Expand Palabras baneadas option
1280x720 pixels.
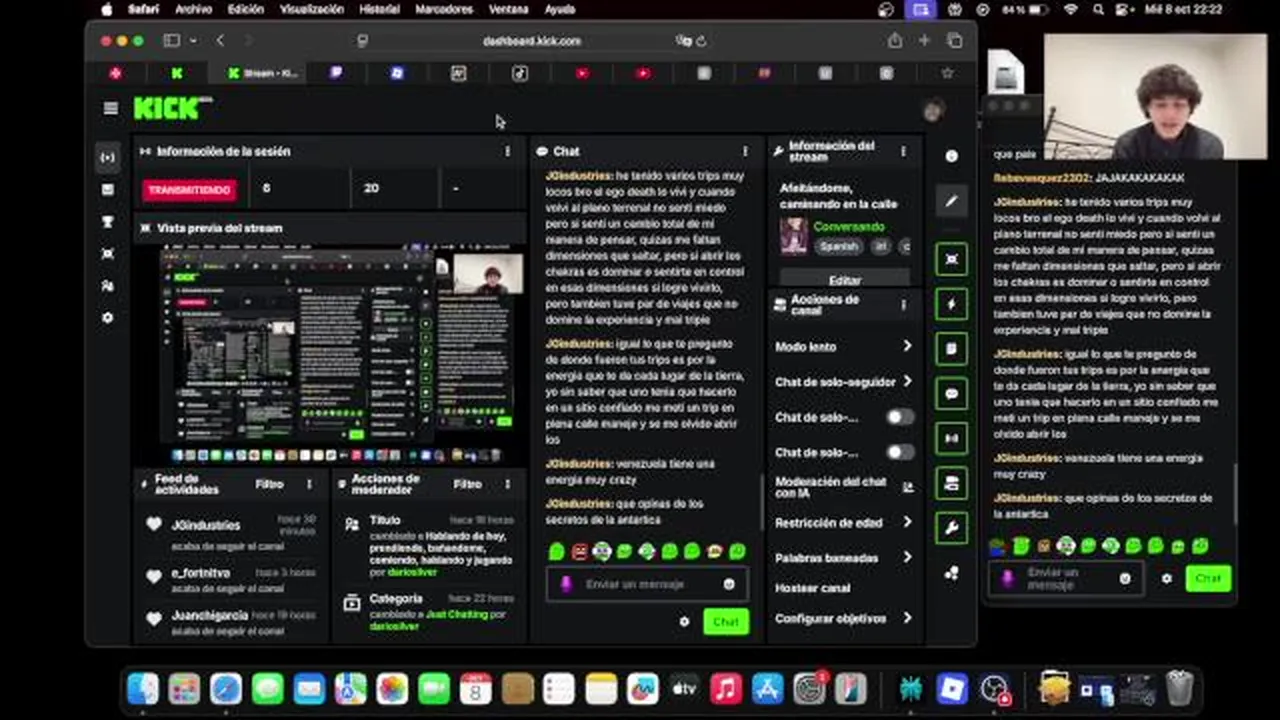843,557
